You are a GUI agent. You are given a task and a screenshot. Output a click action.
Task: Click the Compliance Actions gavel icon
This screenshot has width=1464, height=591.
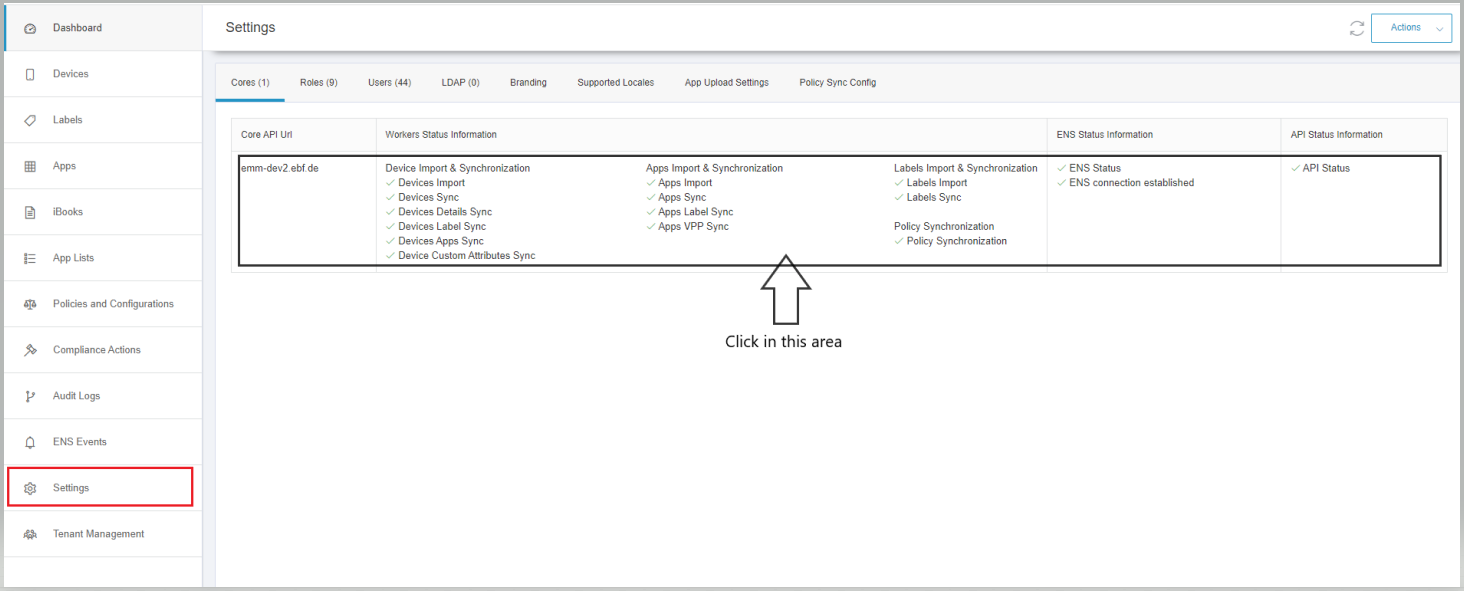[30, 350]
